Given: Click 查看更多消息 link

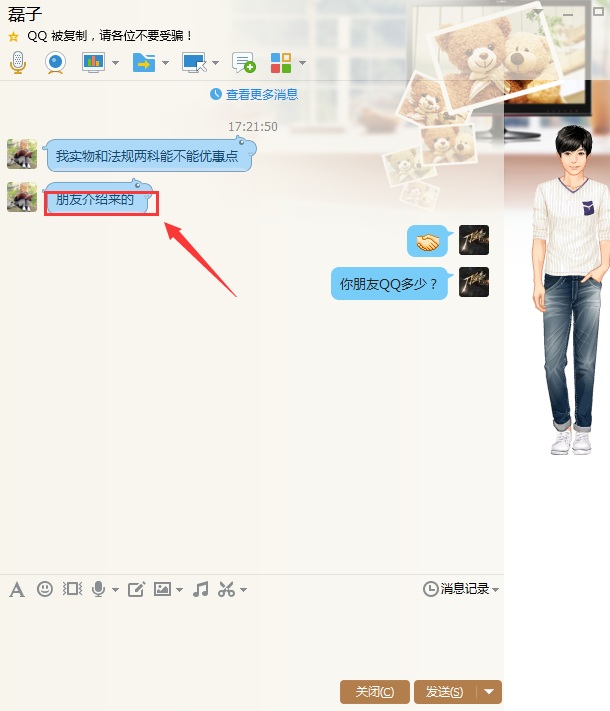Looking at the screenshot, I should coord(262,94).
